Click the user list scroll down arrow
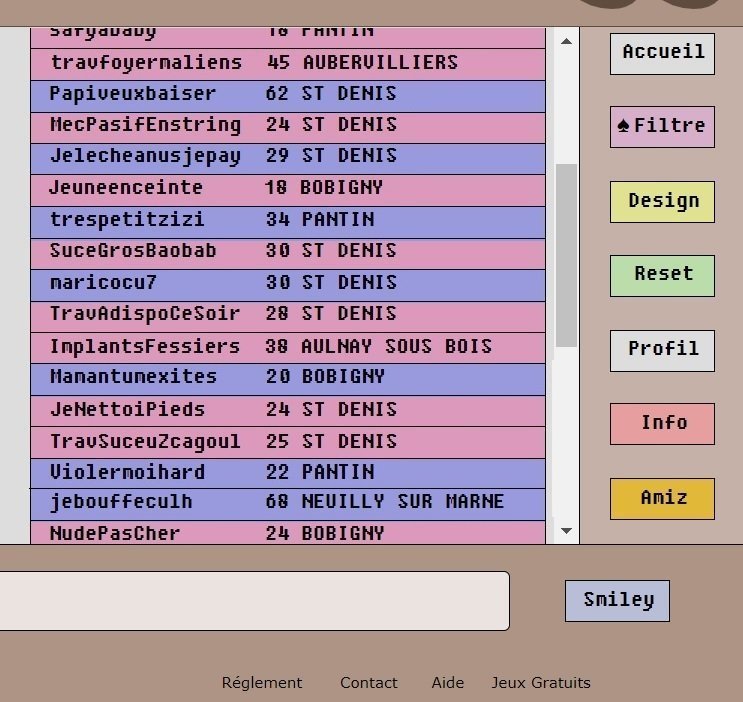This screenshot has width=743, height=702. pos(566,531)
